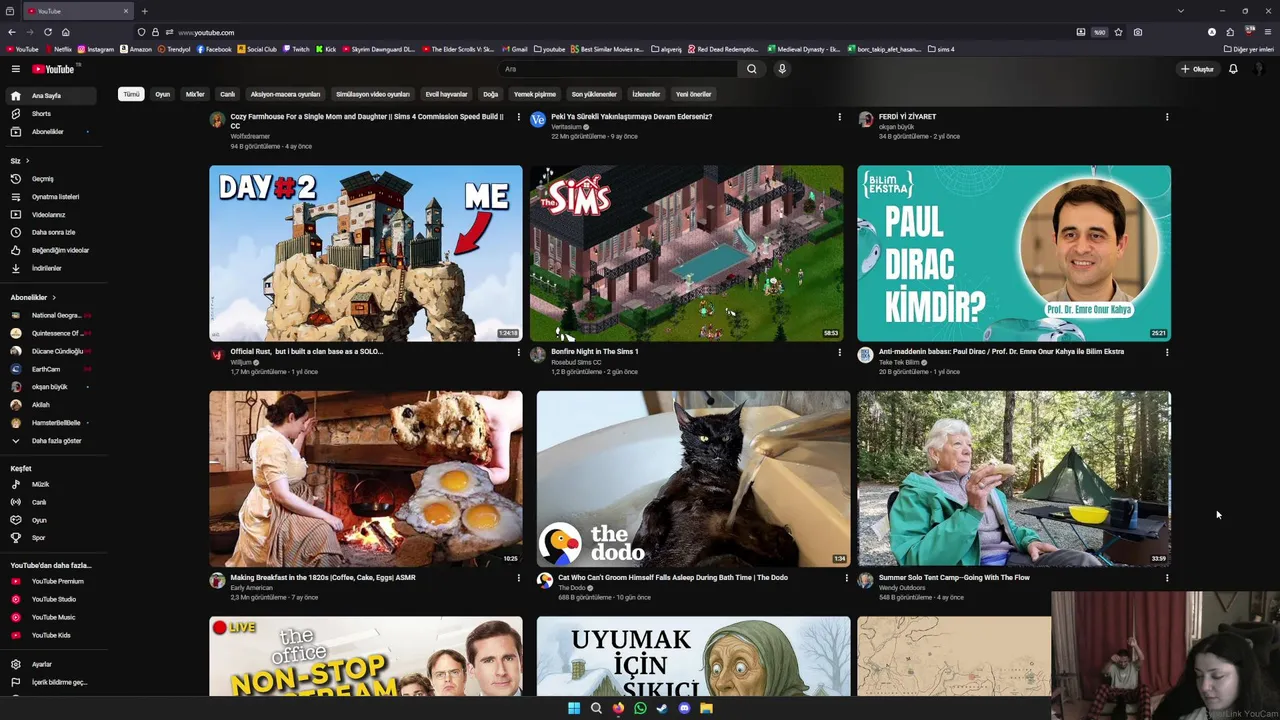
Task: Select the Canlı filter chip
Action: (x=228, y=94)
